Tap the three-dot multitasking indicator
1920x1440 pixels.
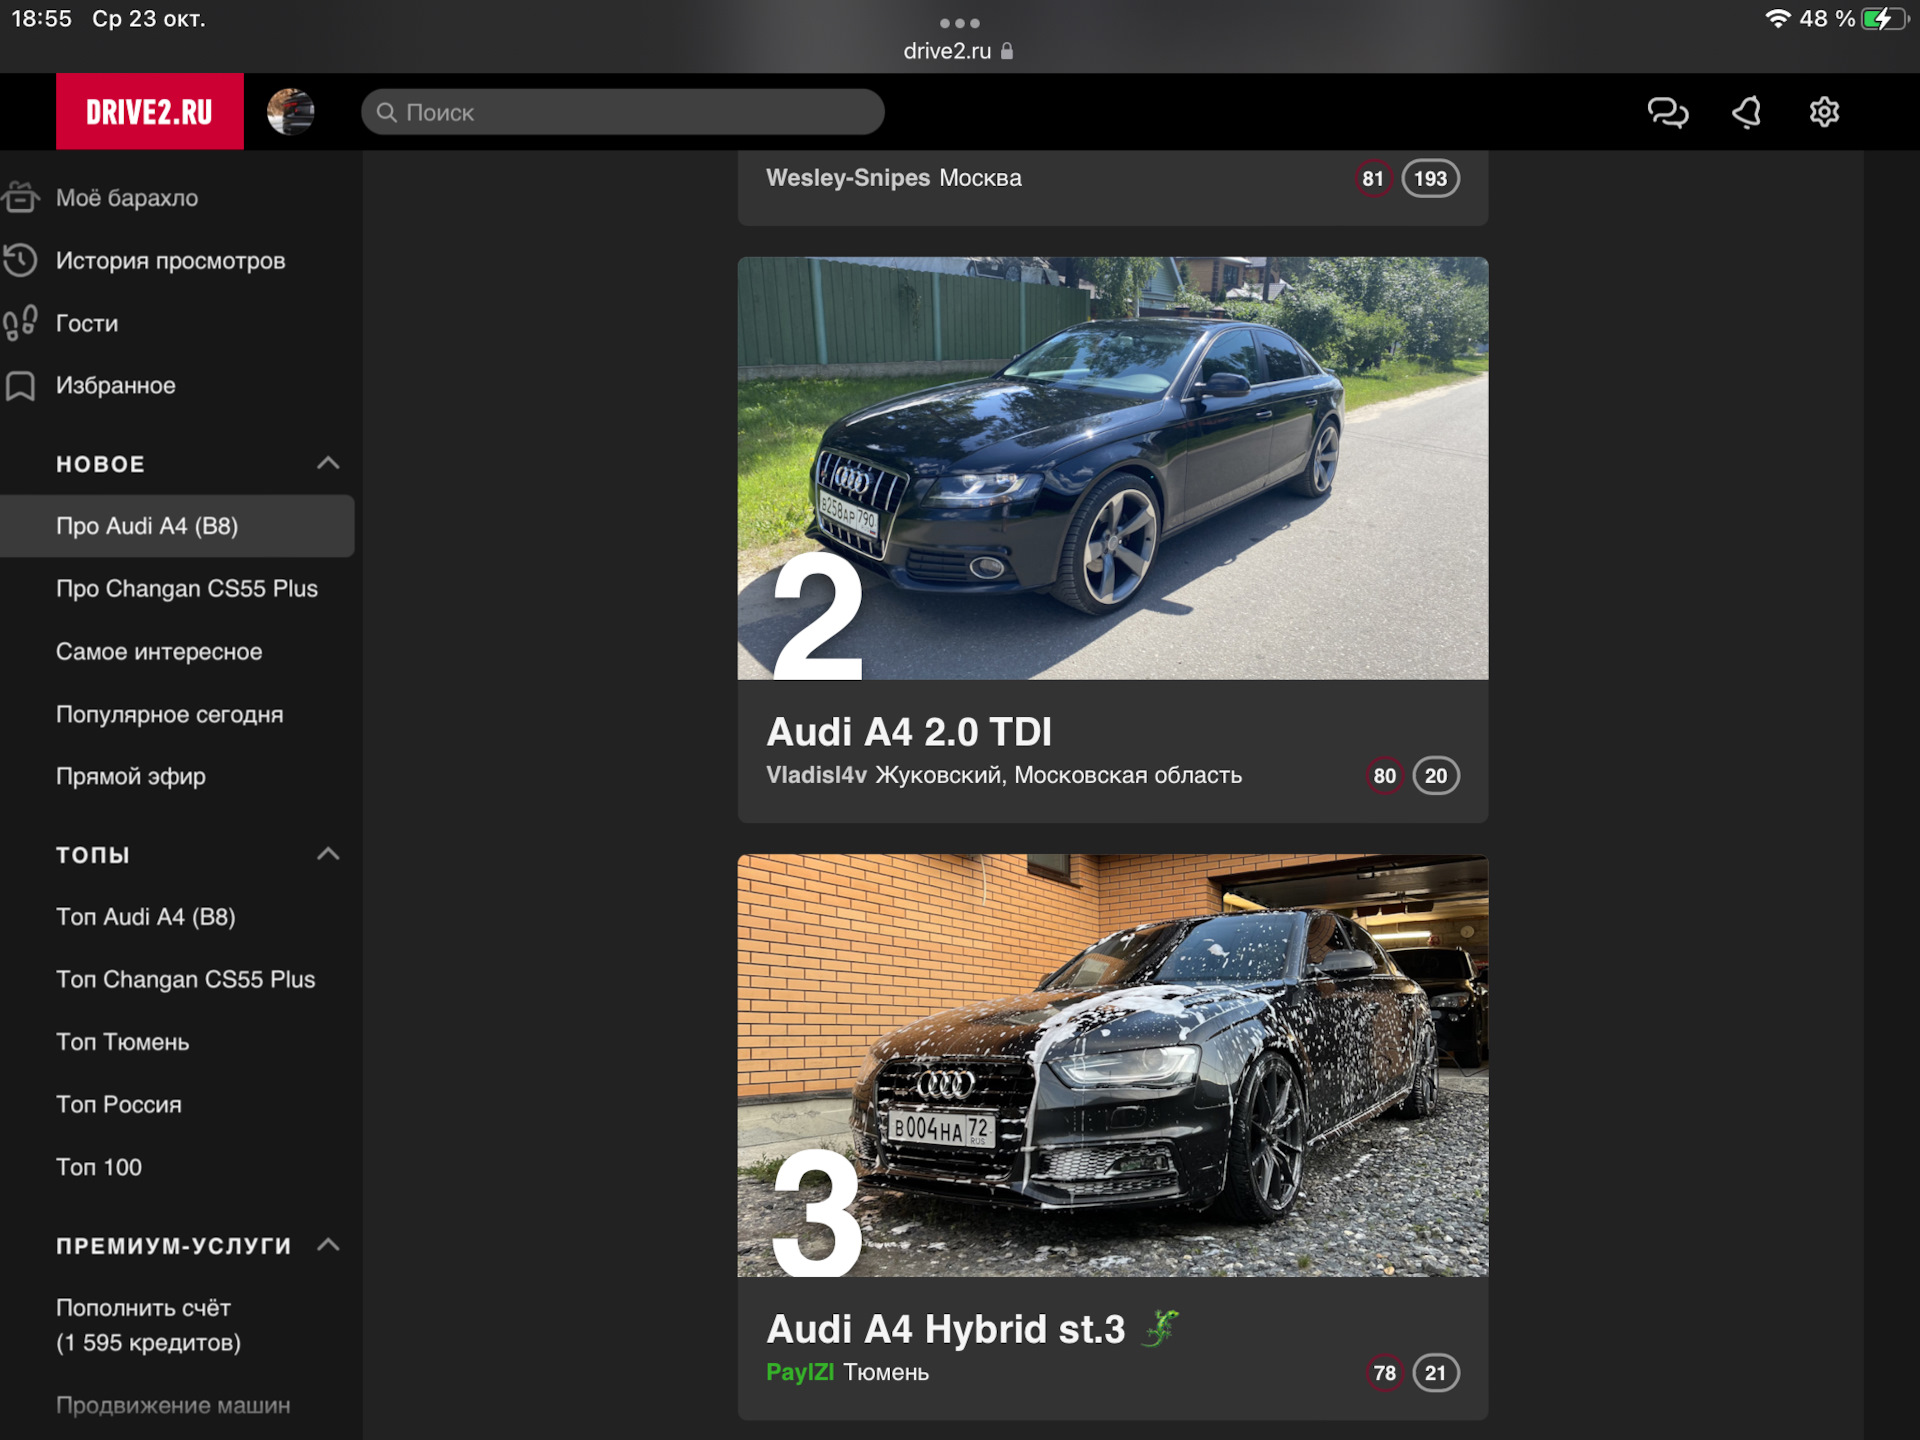(959, 22)
